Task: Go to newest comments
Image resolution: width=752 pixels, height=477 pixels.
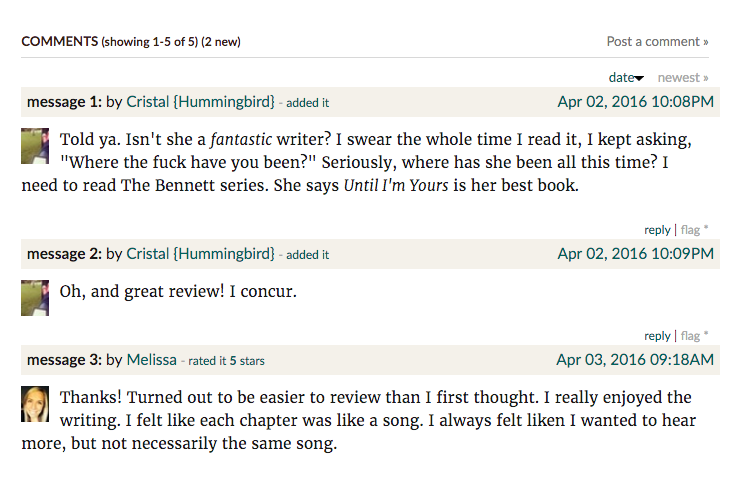Action: [x=682, y=78]
